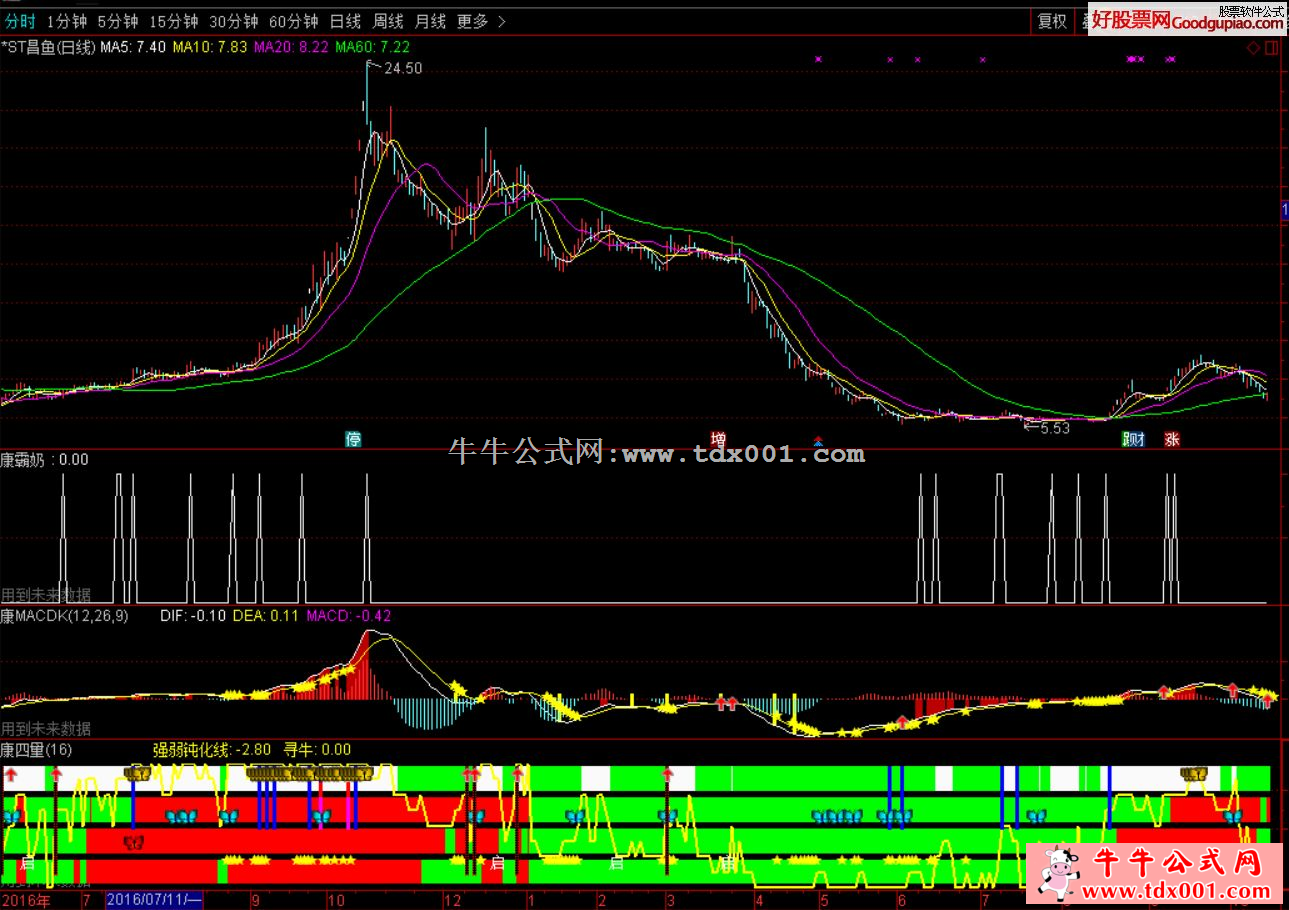
Task: Click month 12 on the date axis
Action: pyautogui.click(x=451, y=900)
